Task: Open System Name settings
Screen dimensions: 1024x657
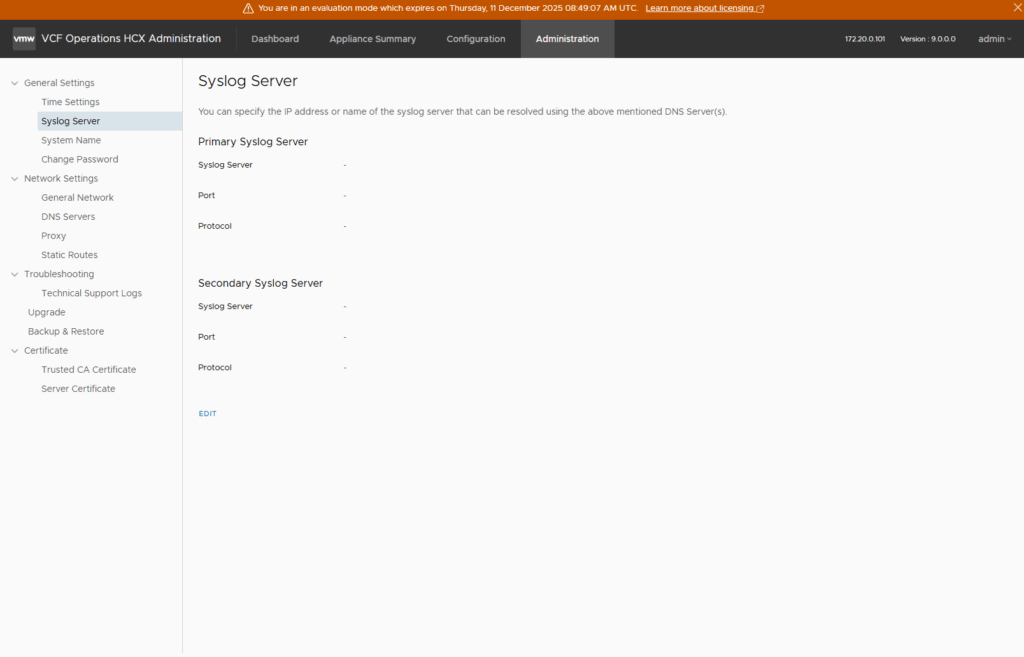Action: coord(71,141)
